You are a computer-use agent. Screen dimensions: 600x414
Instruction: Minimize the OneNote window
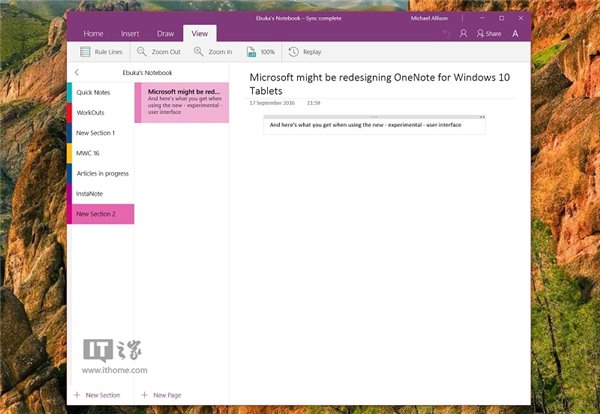pos(482,18)
